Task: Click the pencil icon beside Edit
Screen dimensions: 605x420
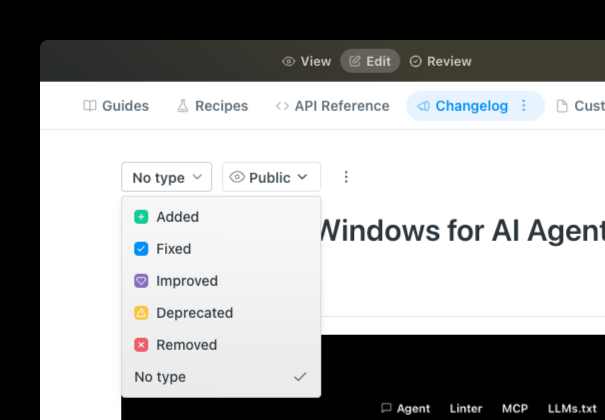Action: [355, 61]
